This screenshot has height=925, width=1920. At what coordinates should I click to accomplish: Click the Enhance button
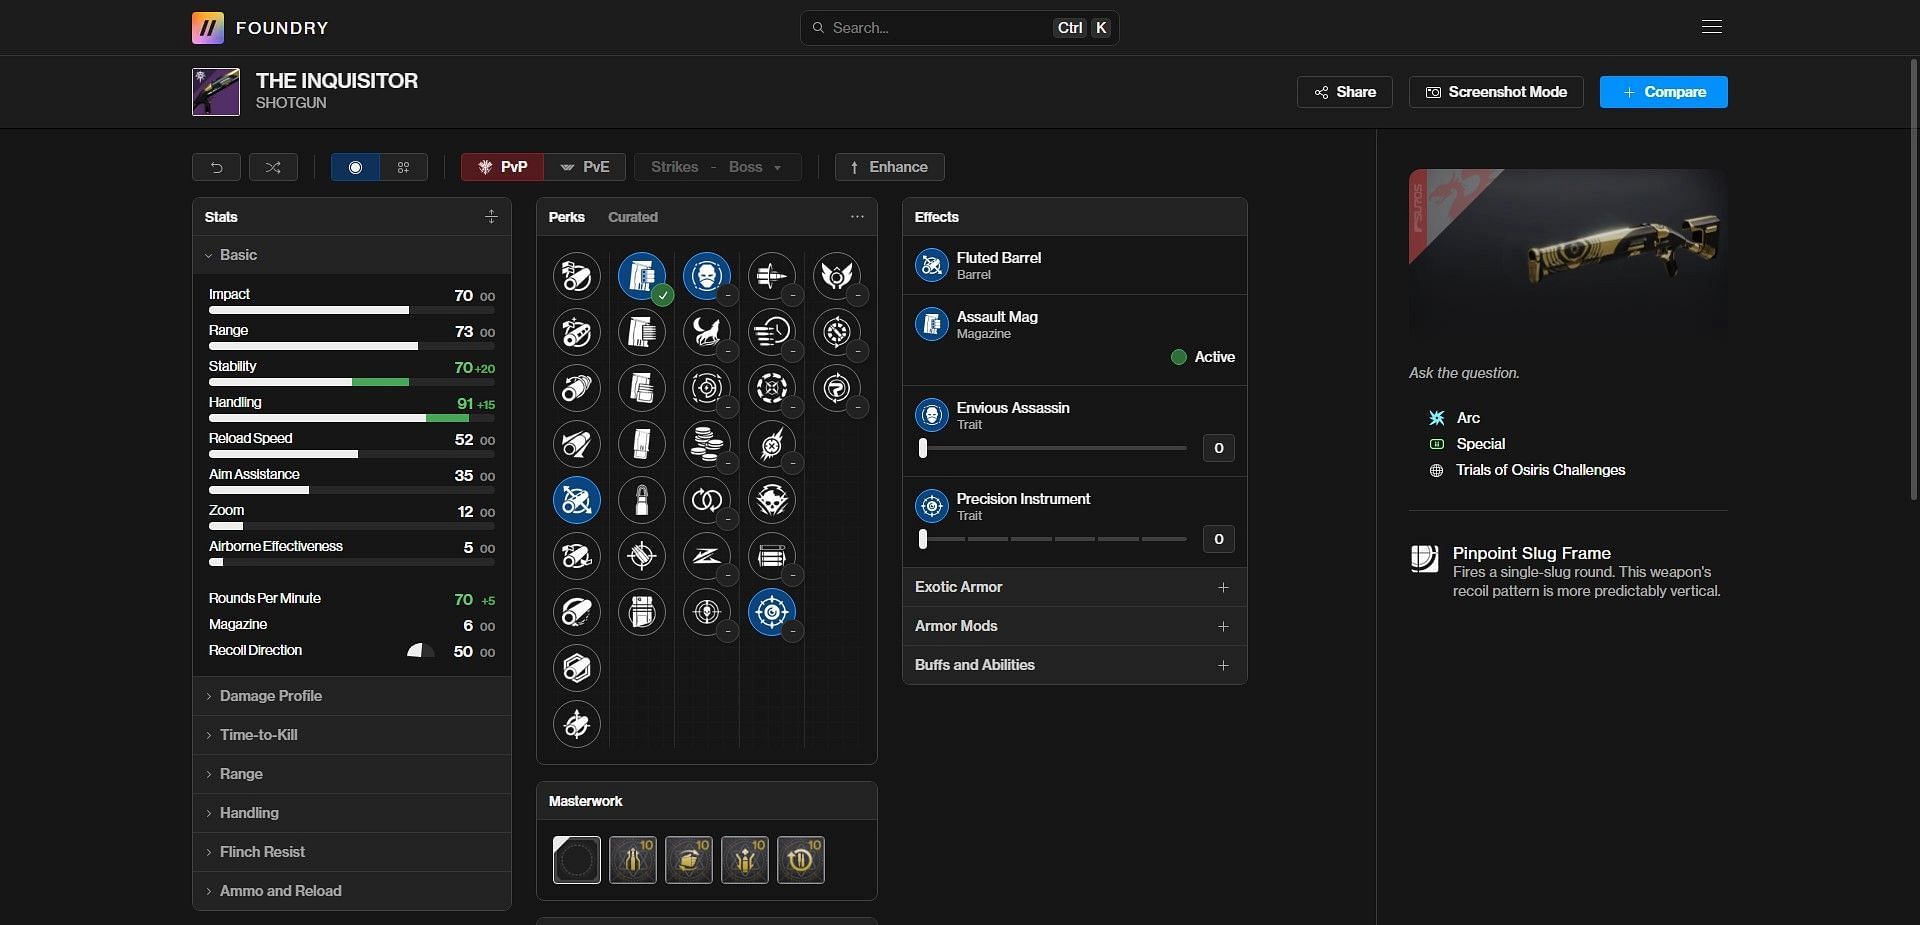(x=889, y=167)
